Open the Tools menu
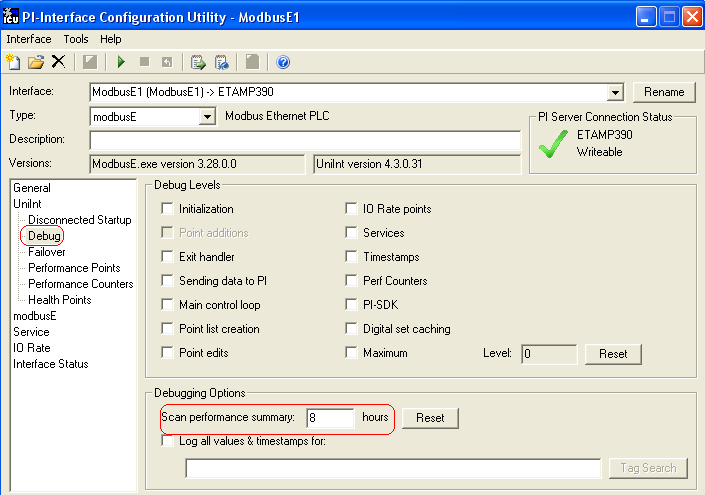This screenshot has width=705, height=495. pos(76,39)
